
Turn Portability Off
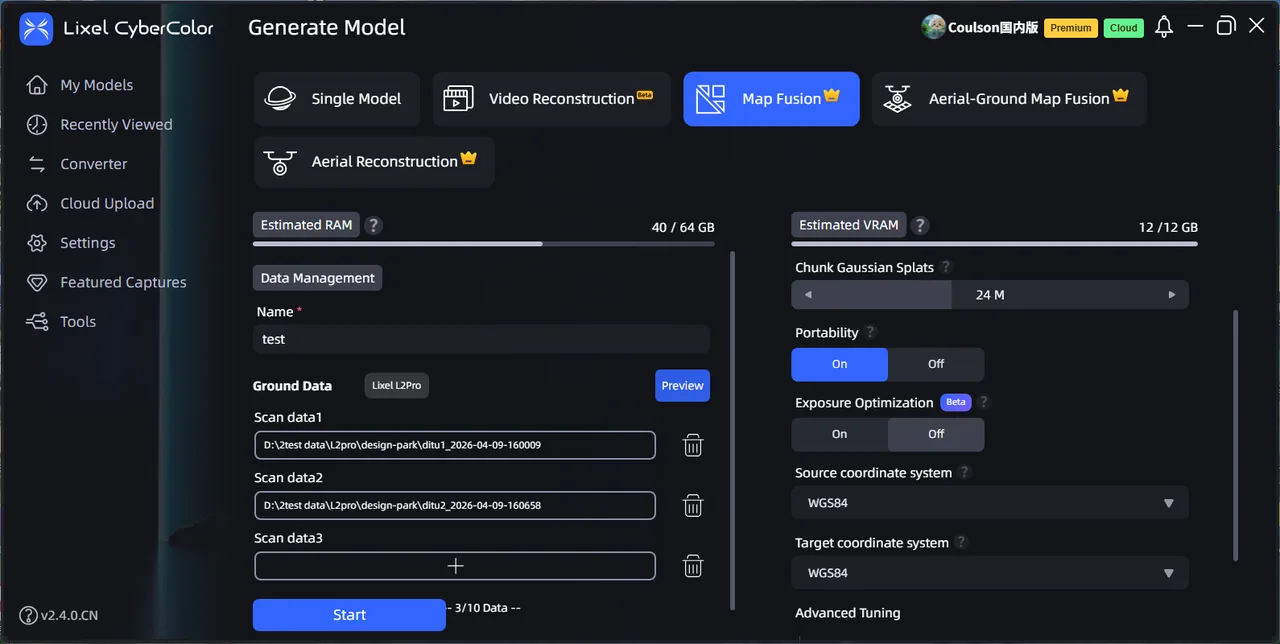(x=936, y=364)
